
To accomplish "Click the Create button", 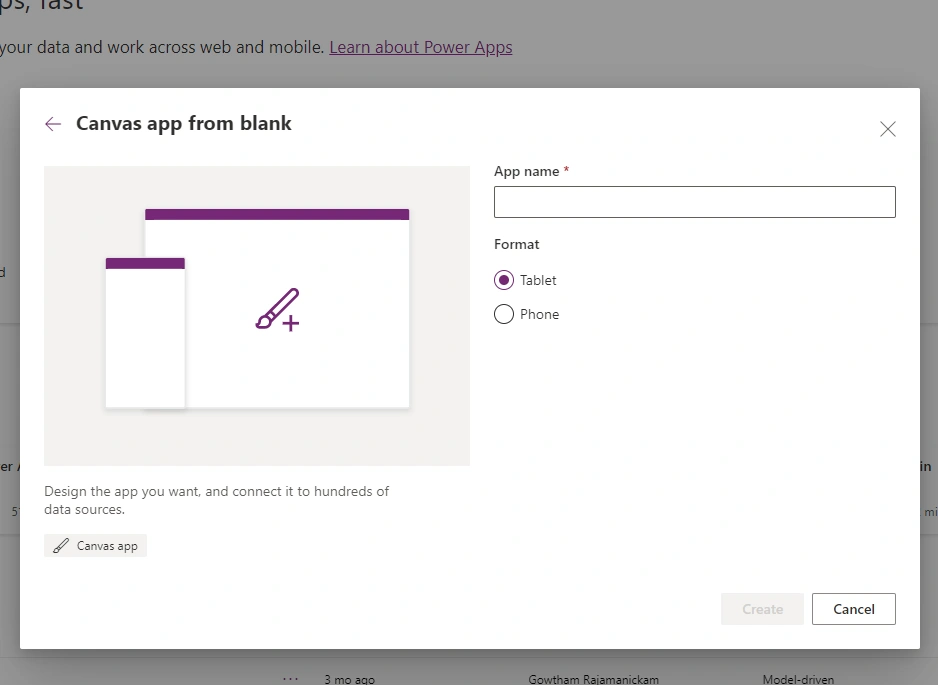I will [x=762, y=609].
